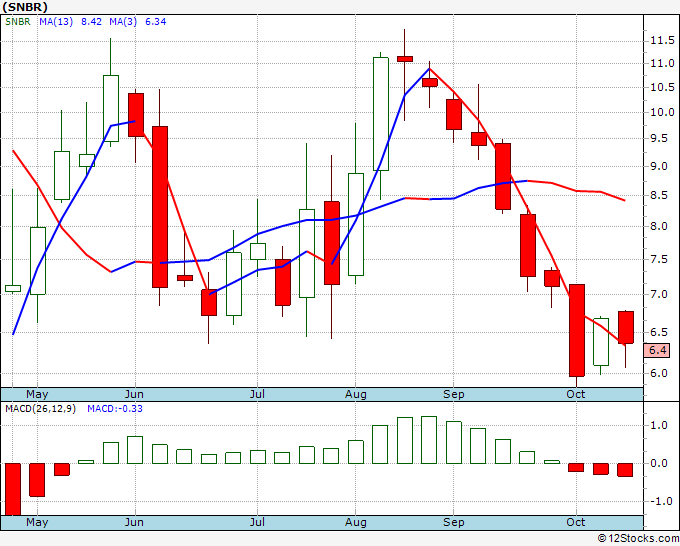
Task: Click the large red candlestick at start of October
Action: click(577, 330)
